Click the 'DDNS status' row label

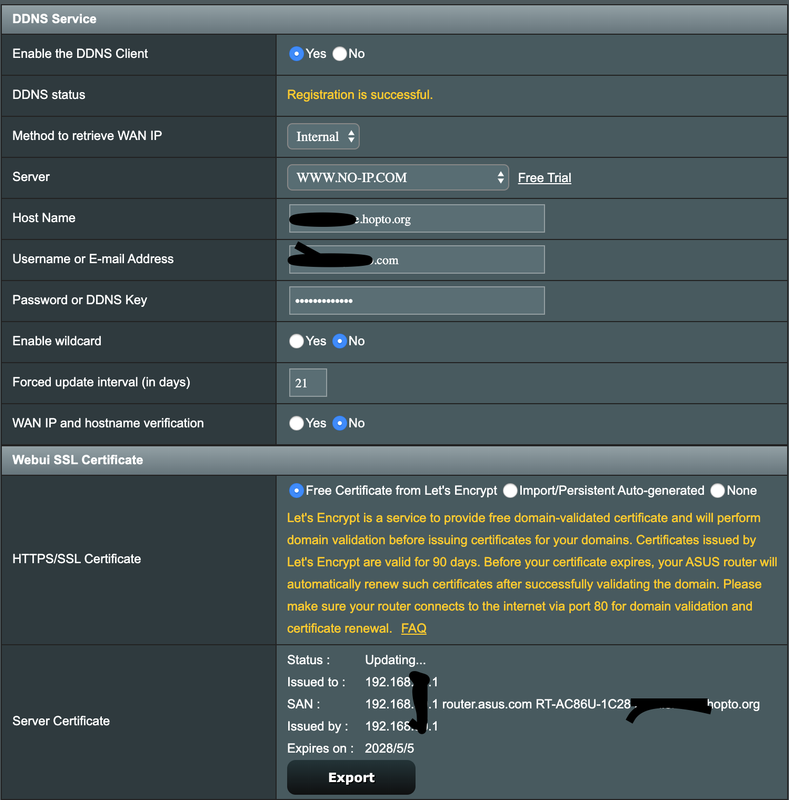coord(49,94)
